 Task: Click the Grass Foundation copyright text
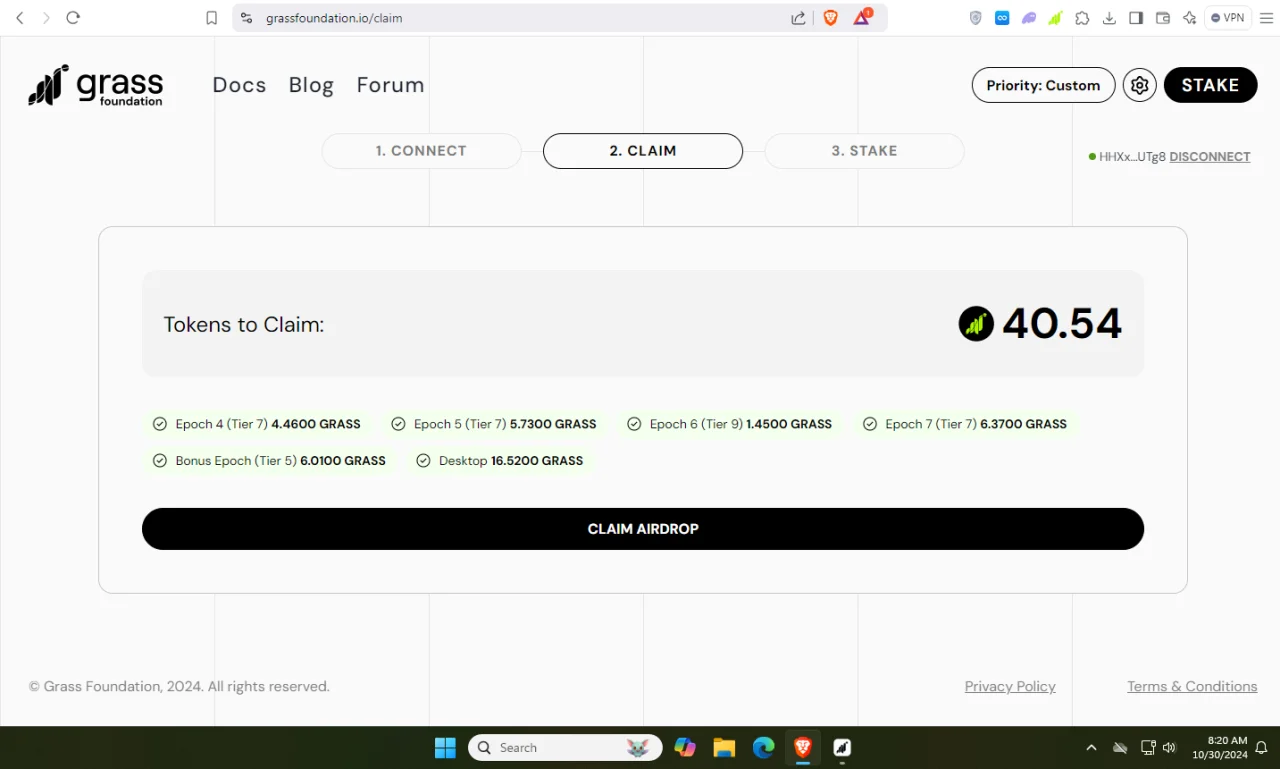pos(179,686)
